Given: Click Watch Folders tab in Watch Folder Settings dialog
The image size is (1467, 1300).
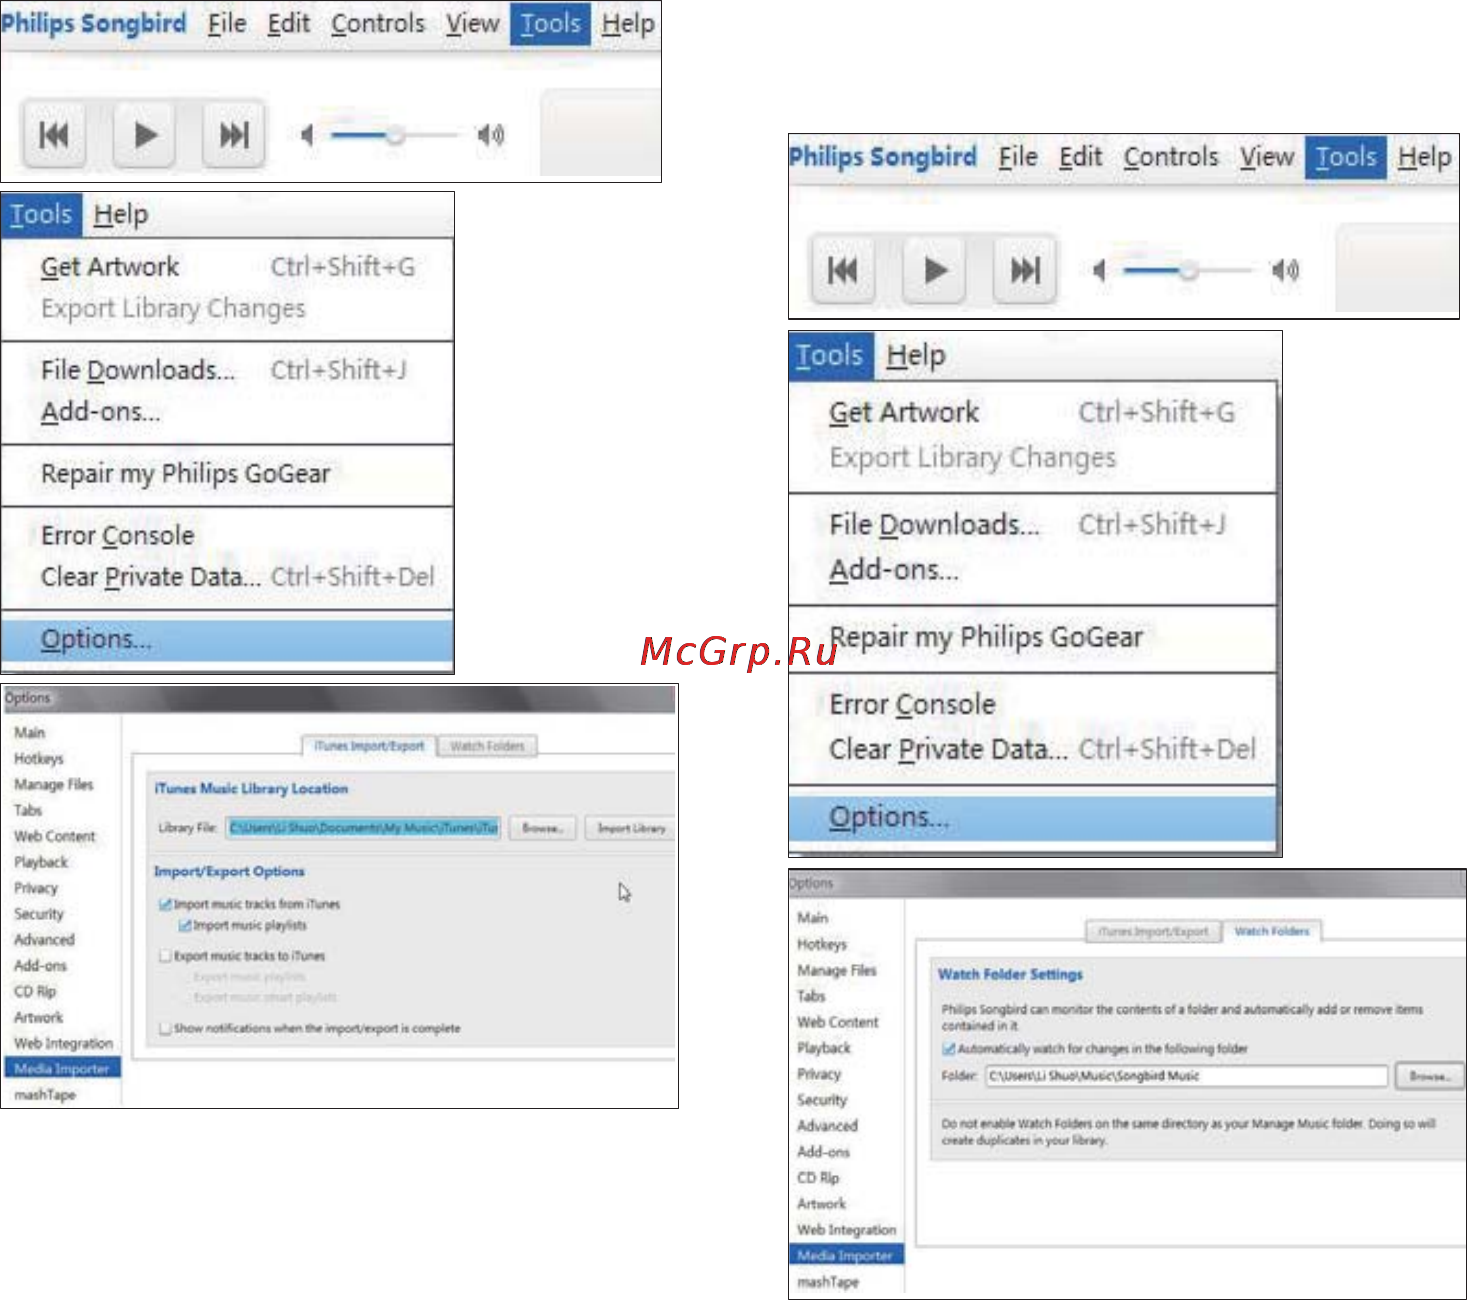Looking at the screenshot, I should [x=1271, y=931].
